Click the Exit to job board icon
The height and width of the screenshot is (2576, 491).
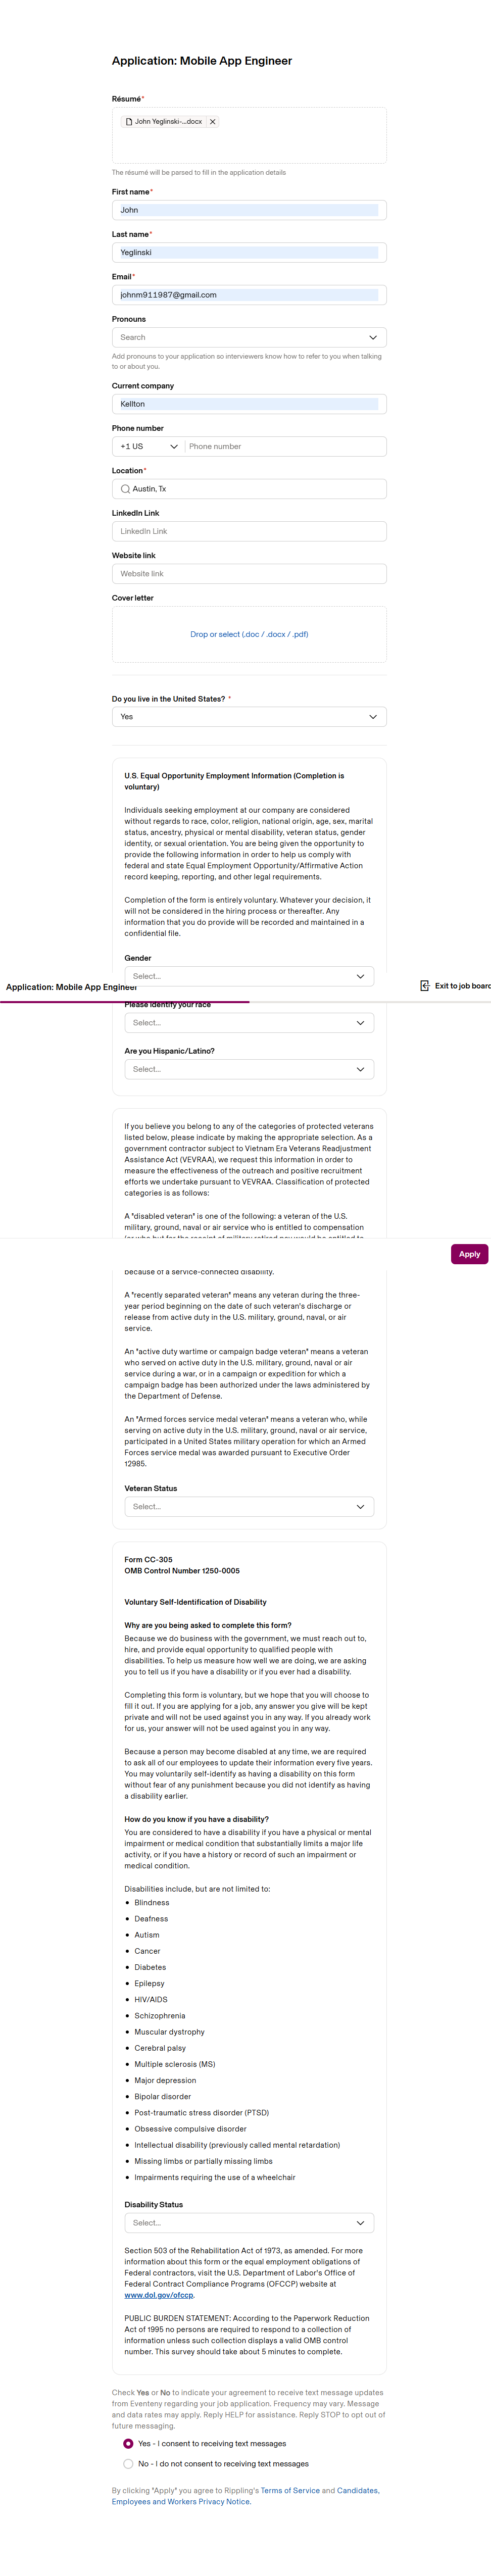[x=424, y=986]
